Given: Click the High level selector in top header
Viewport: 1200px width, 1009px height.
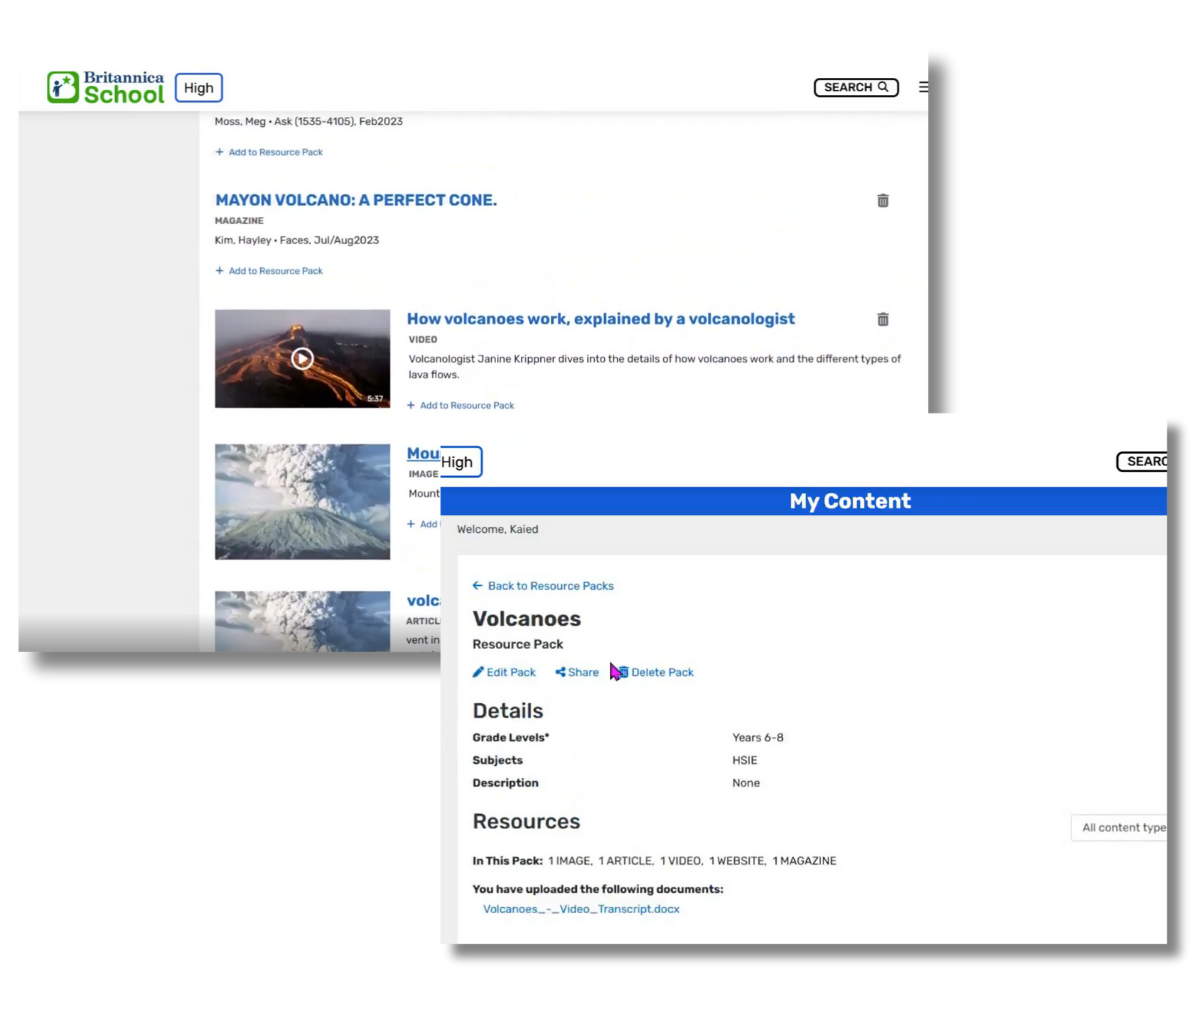Looking at the screenshot, I should click(x=198, y=88).
